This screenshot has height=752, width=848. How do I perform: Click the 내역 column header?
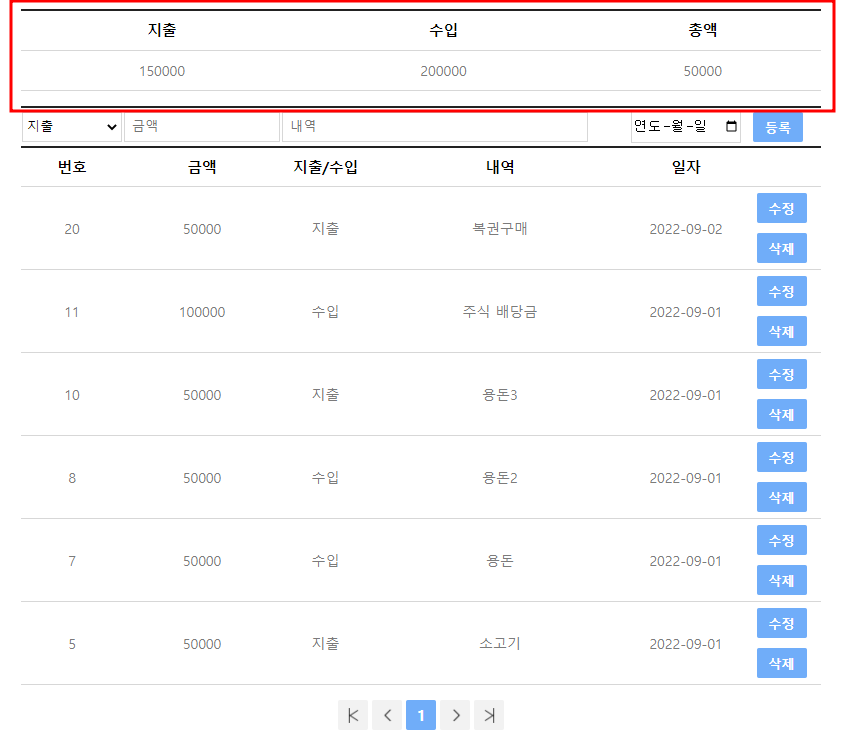pyautogui.click(x=500, y=167)
